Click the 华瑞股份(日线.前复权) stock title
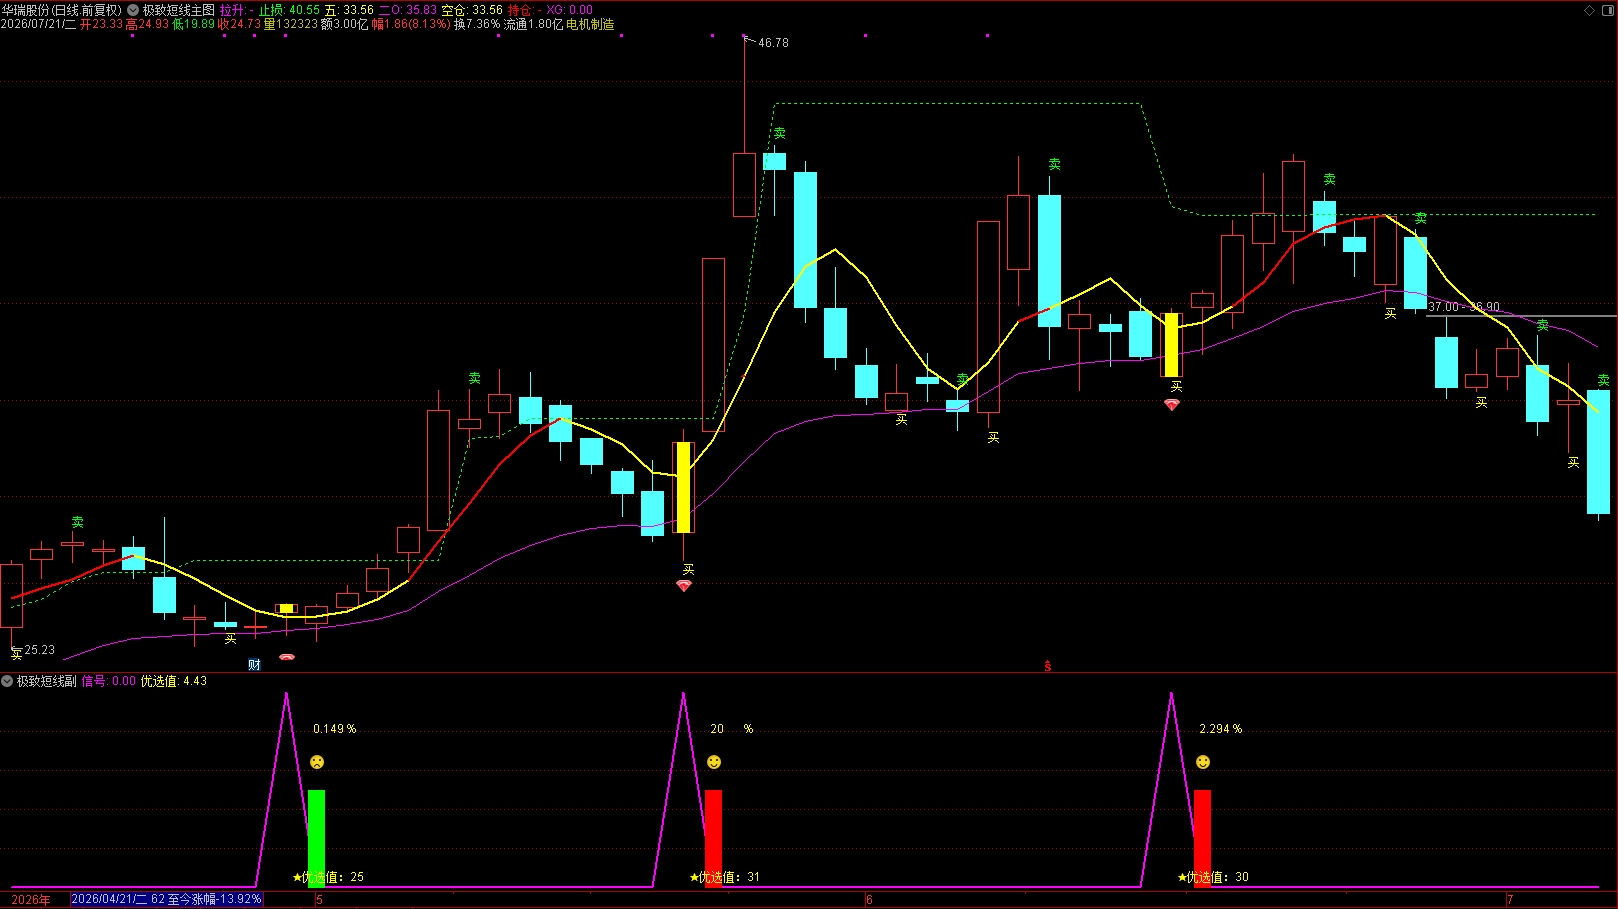Viewport: 1618px width, 909px height. pyautogui.click(x=62, y=10)
